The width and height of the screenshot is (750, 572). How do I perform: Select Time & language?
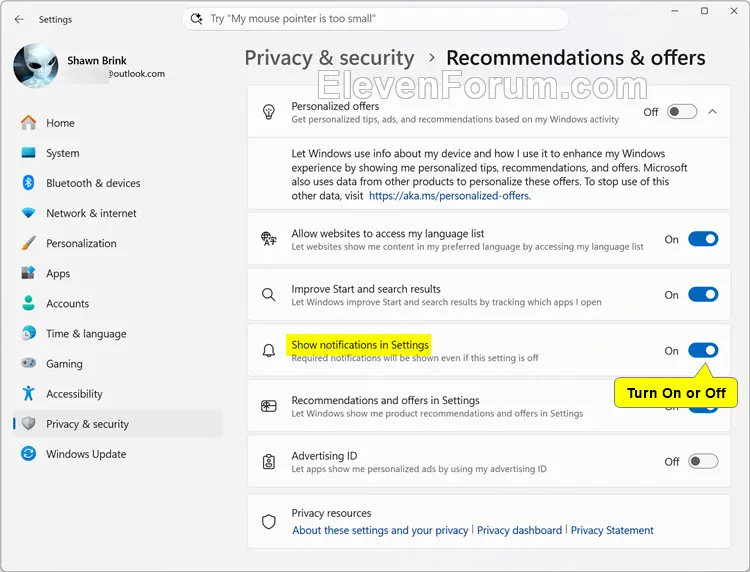[x=119, y=334]
